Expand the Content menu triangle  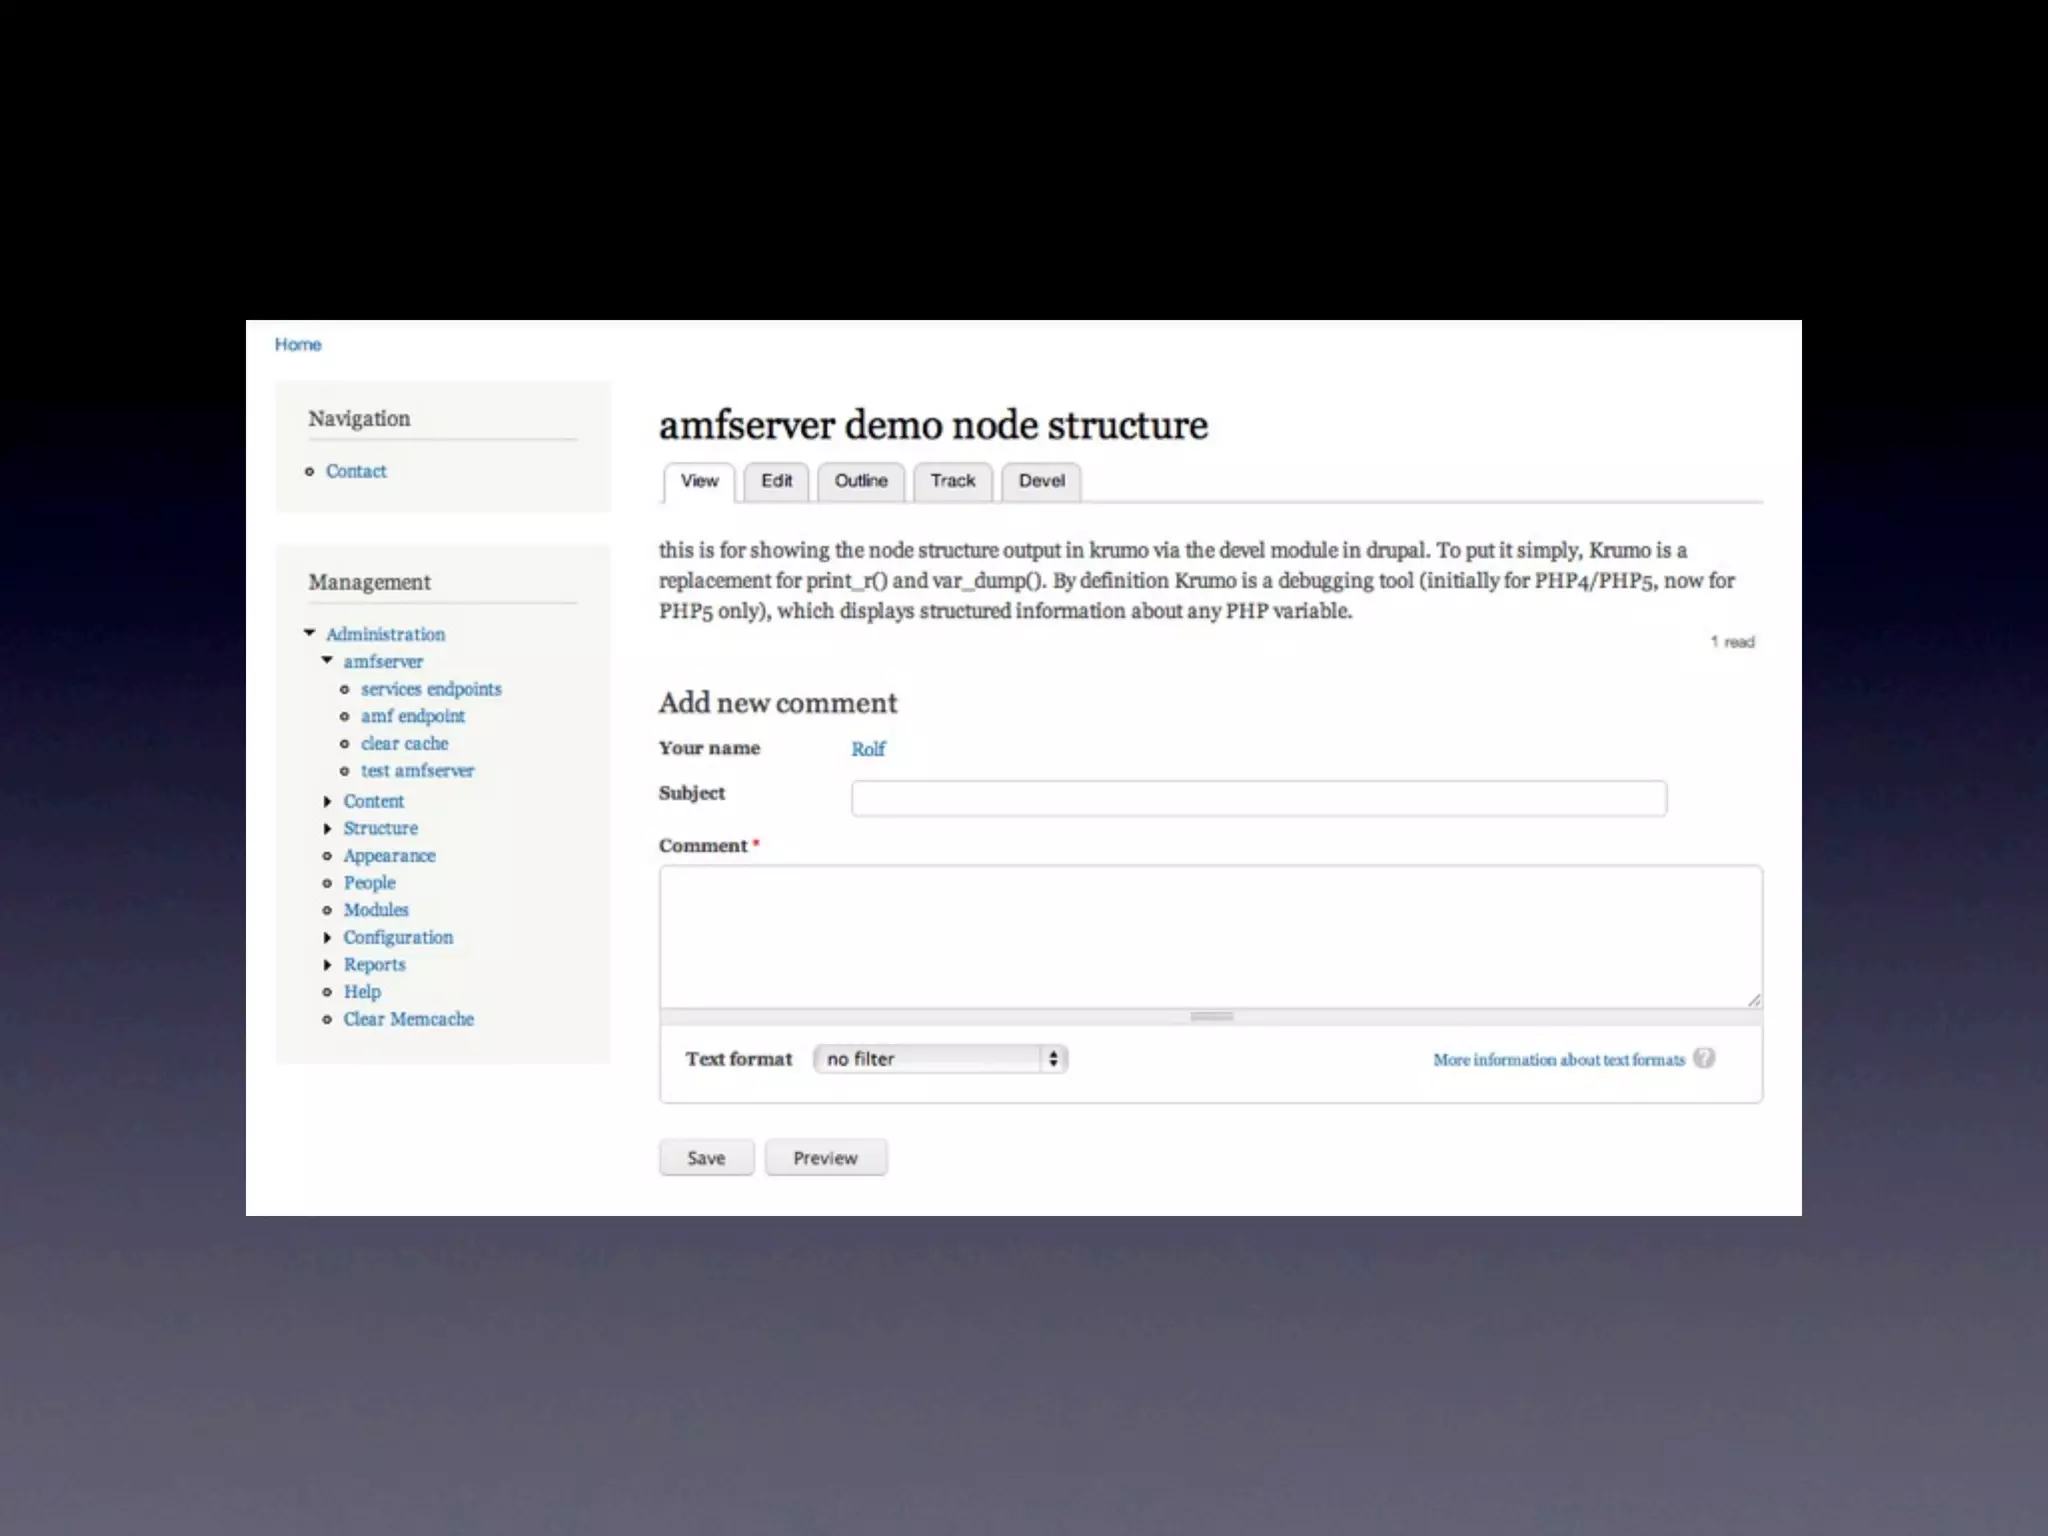click(x=327, y=801)
